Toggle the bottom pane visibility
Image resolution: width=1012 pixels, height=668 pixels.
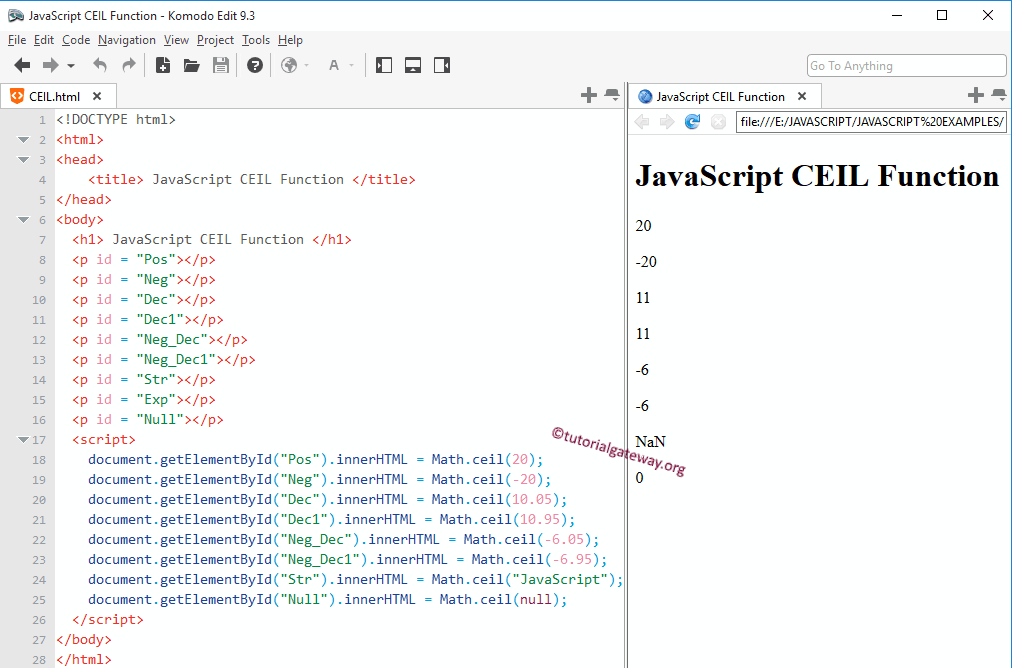tap(412, 65)
